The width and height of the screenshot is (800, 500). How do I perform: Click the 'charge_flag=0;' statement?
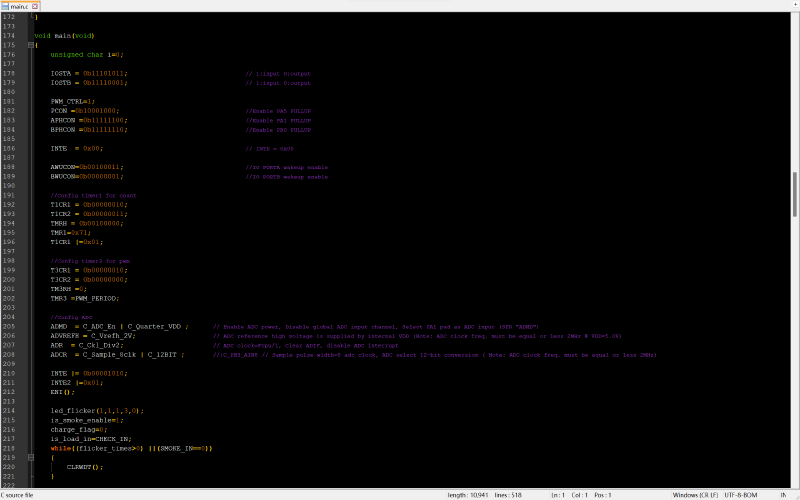tap(79, 430)
